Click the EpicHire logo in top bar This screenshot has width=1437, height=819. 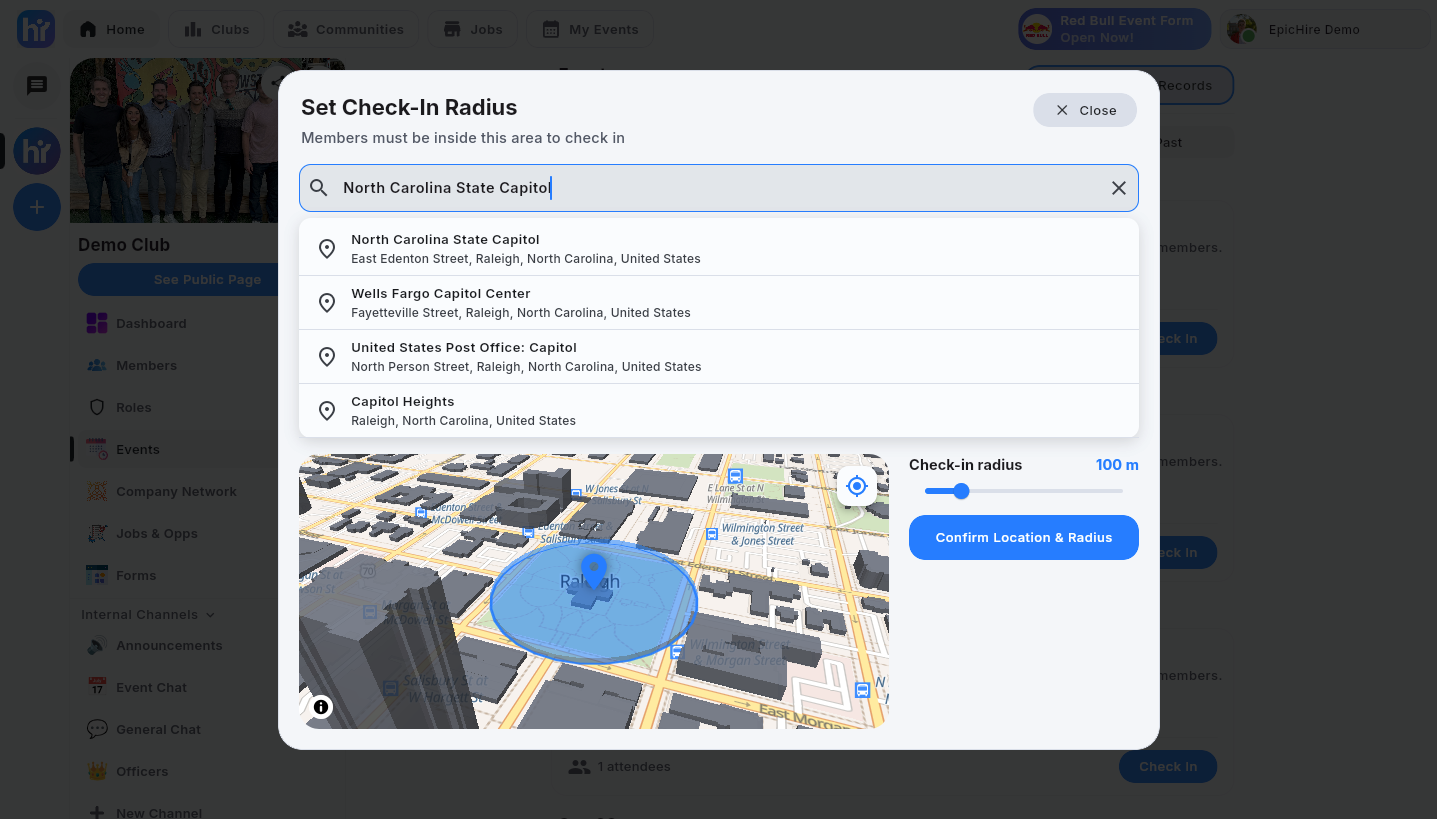(36, 29)
